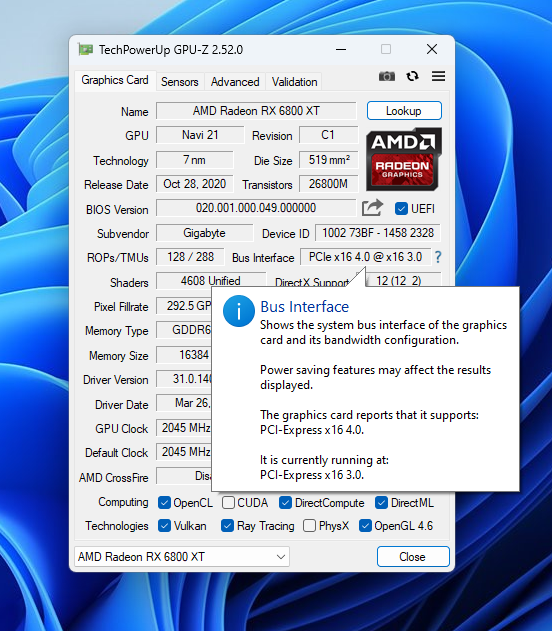The image size is (552, 631).
Task: Click the blue info icon in the tooltip
Action: [x=239, y=311]
